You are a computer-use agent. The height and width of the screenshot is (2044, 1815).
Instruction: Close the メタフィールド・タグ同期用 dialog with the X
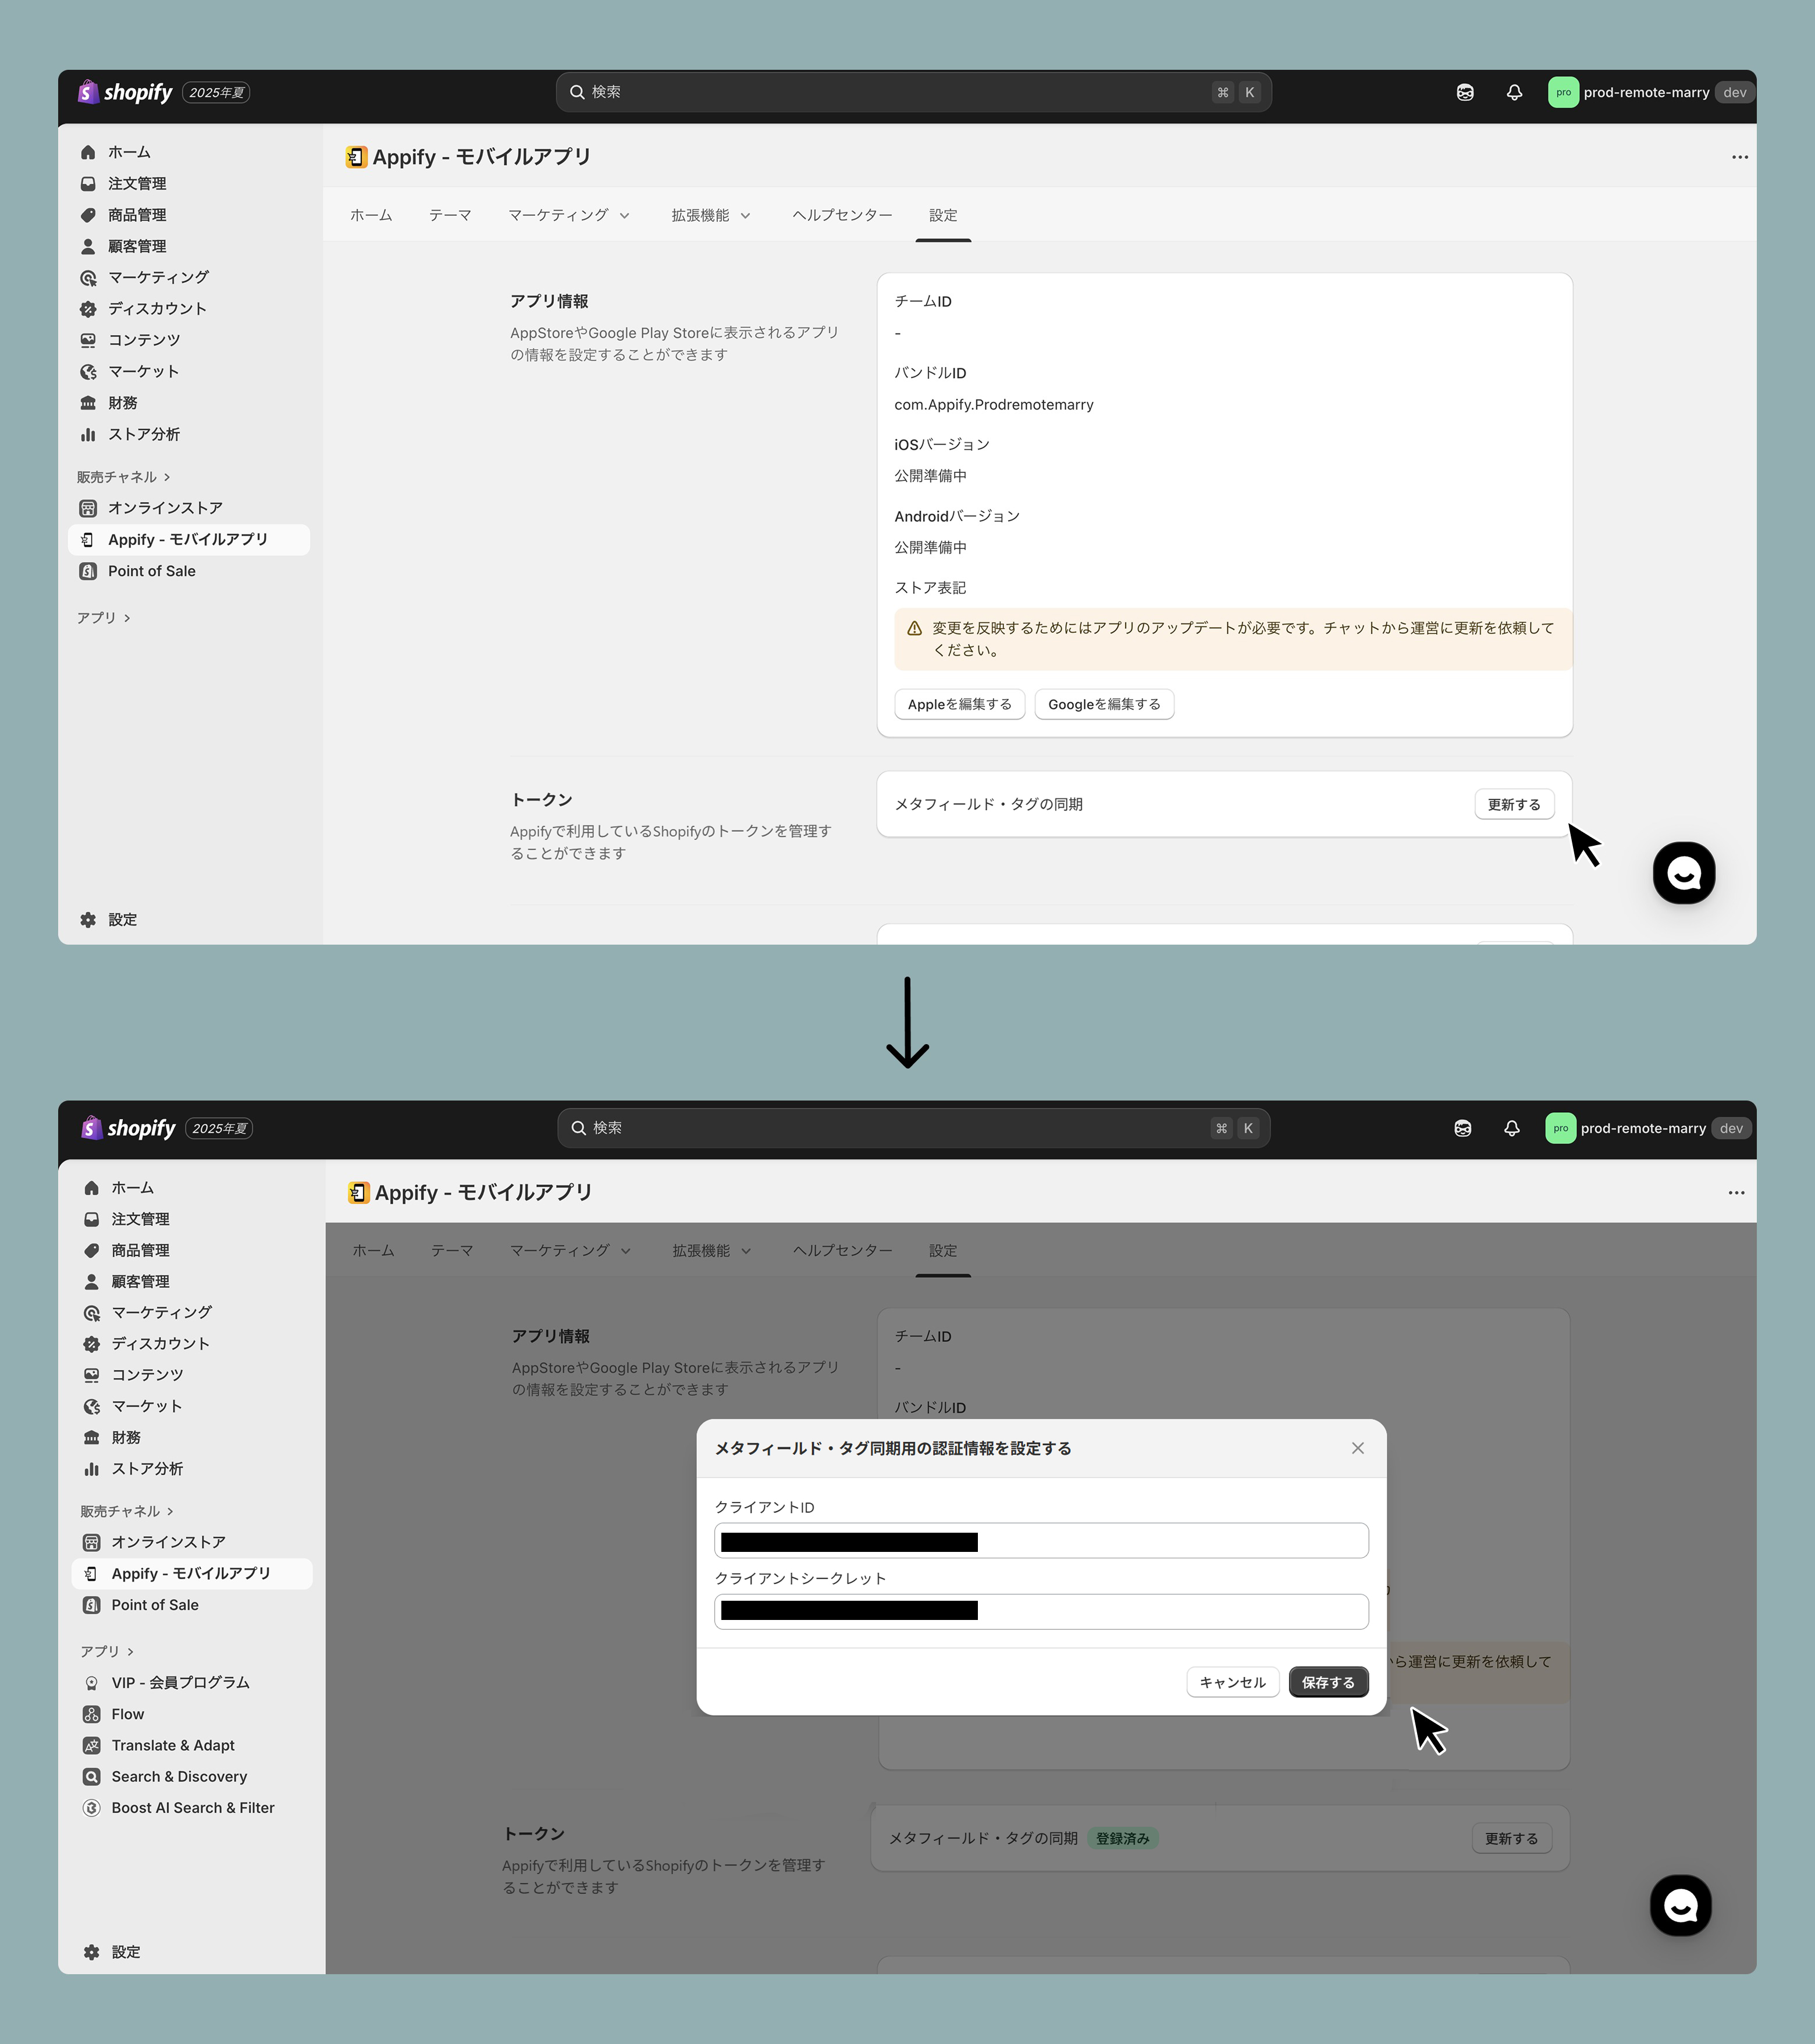[x=1357, y=1448]
